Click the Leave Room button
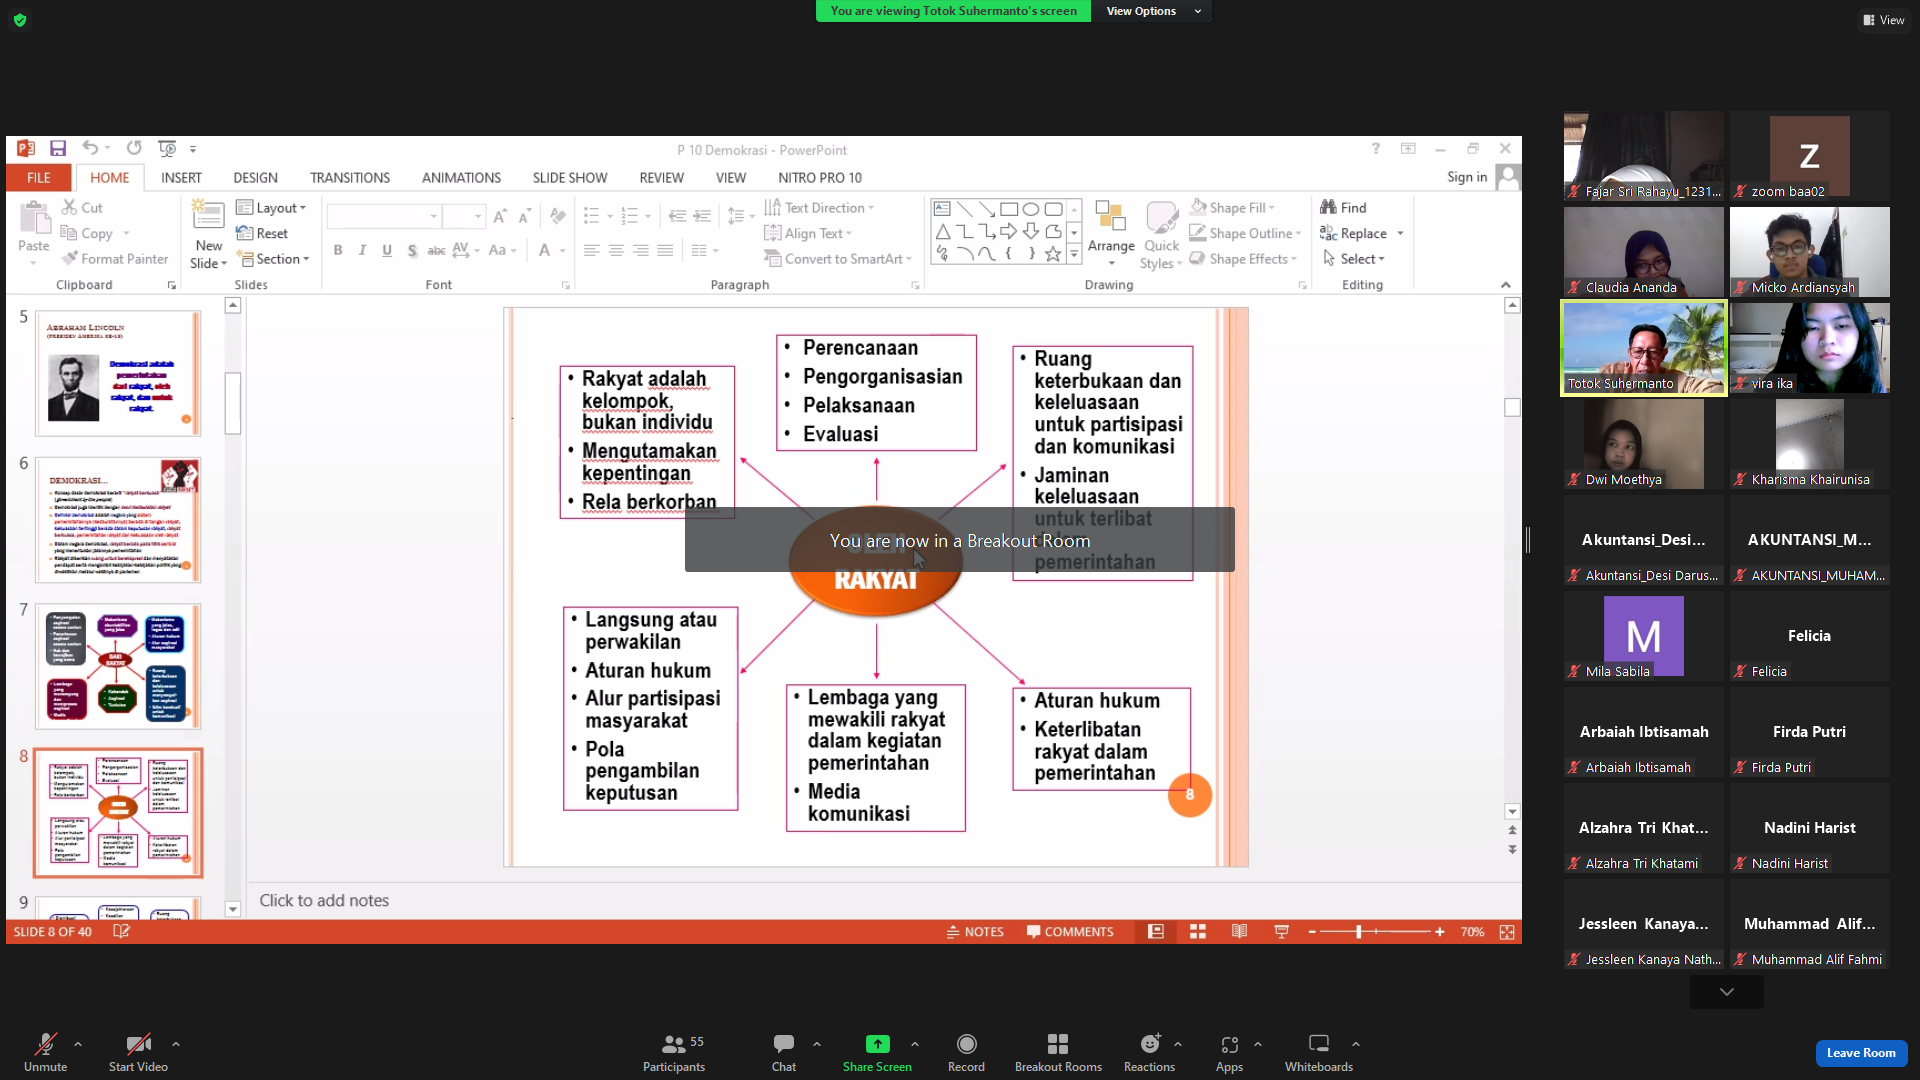 coord(1861,1053)
